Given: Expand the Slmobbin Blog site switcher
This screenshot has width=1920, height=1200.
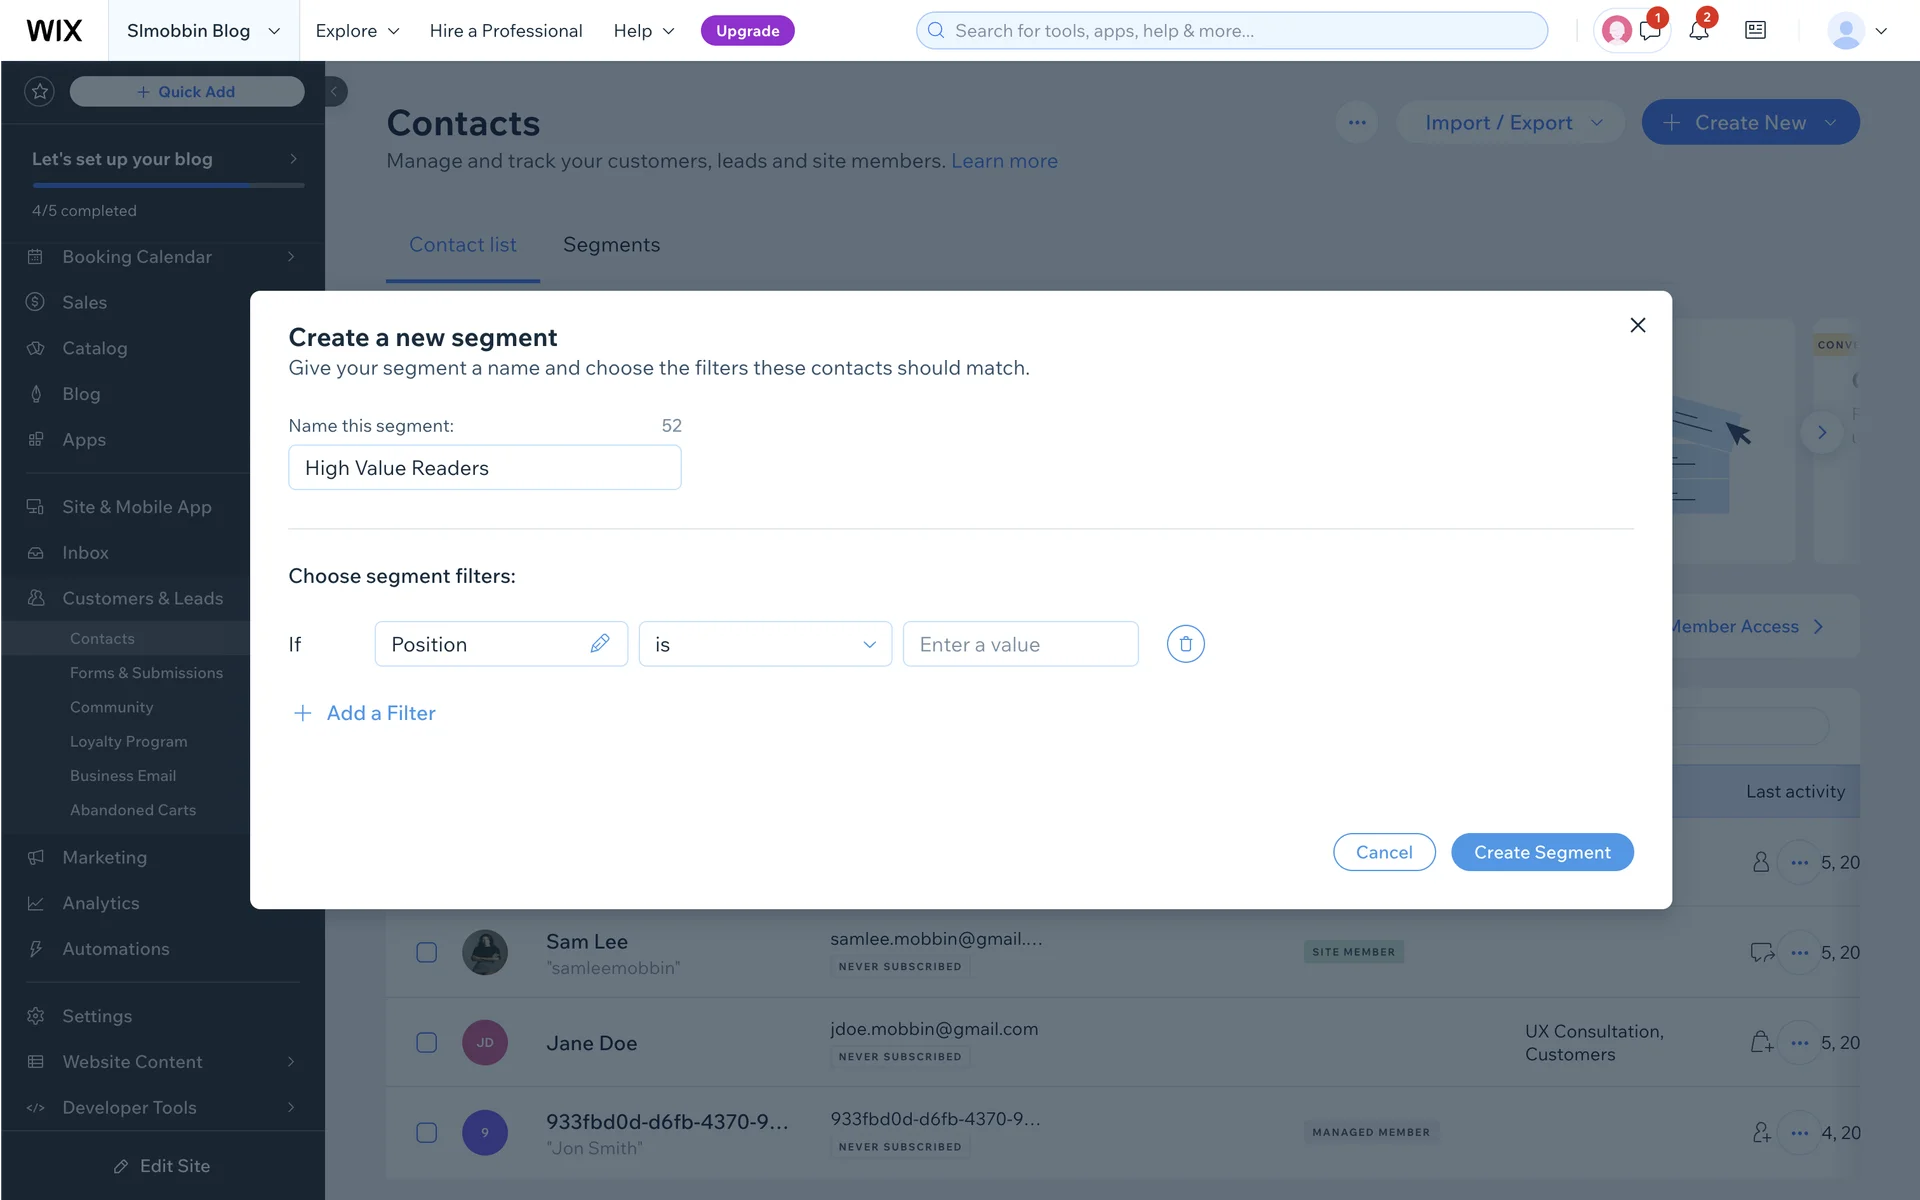Looking at the screenshot, I should (203, 31).
